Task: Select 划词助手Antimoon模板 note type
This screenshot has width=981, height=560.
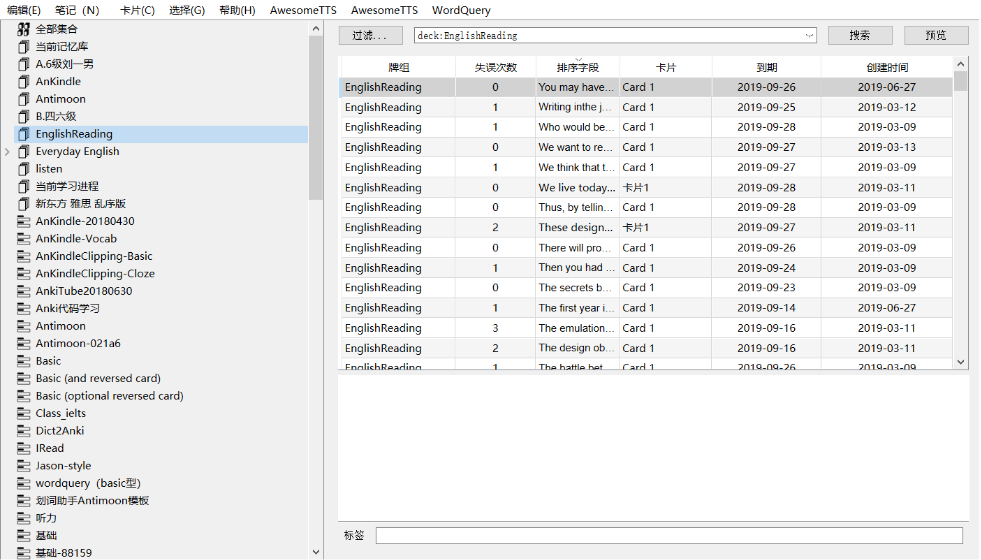Action: 92,501
